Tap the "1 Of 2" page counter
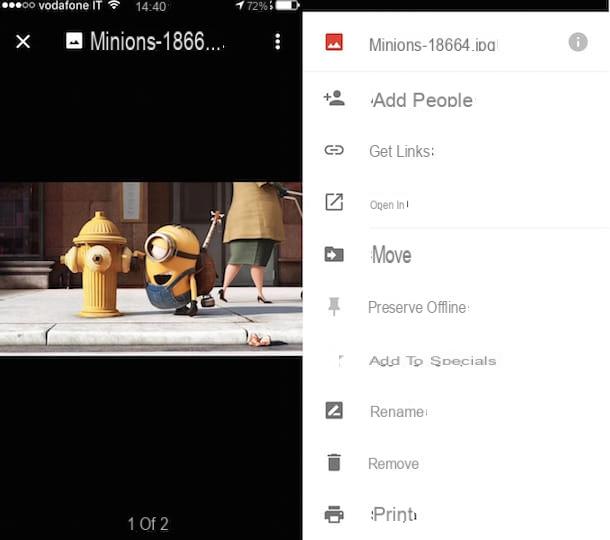Screen dimensions: 610x540 pos(148,524)
